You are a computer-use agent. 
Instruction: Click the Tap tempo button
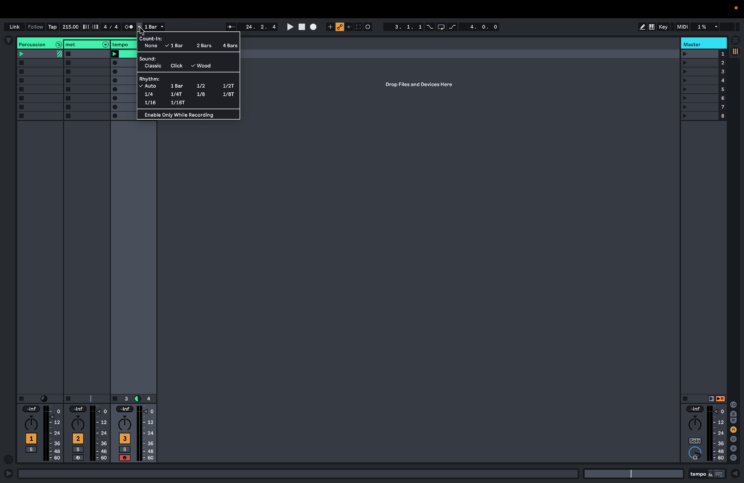52,27
